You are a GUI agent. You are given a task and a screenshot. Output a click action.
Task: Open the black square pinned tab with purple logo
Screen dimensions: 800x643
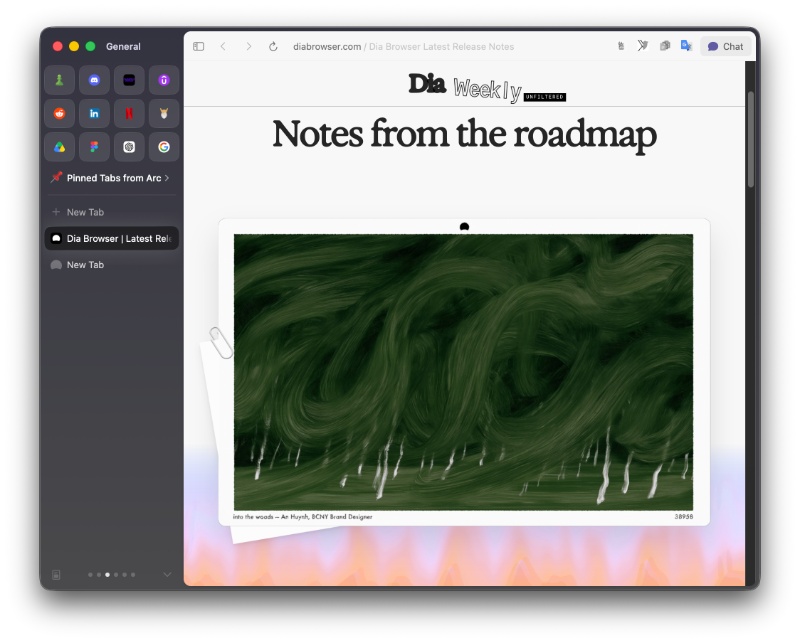point(129,80)
